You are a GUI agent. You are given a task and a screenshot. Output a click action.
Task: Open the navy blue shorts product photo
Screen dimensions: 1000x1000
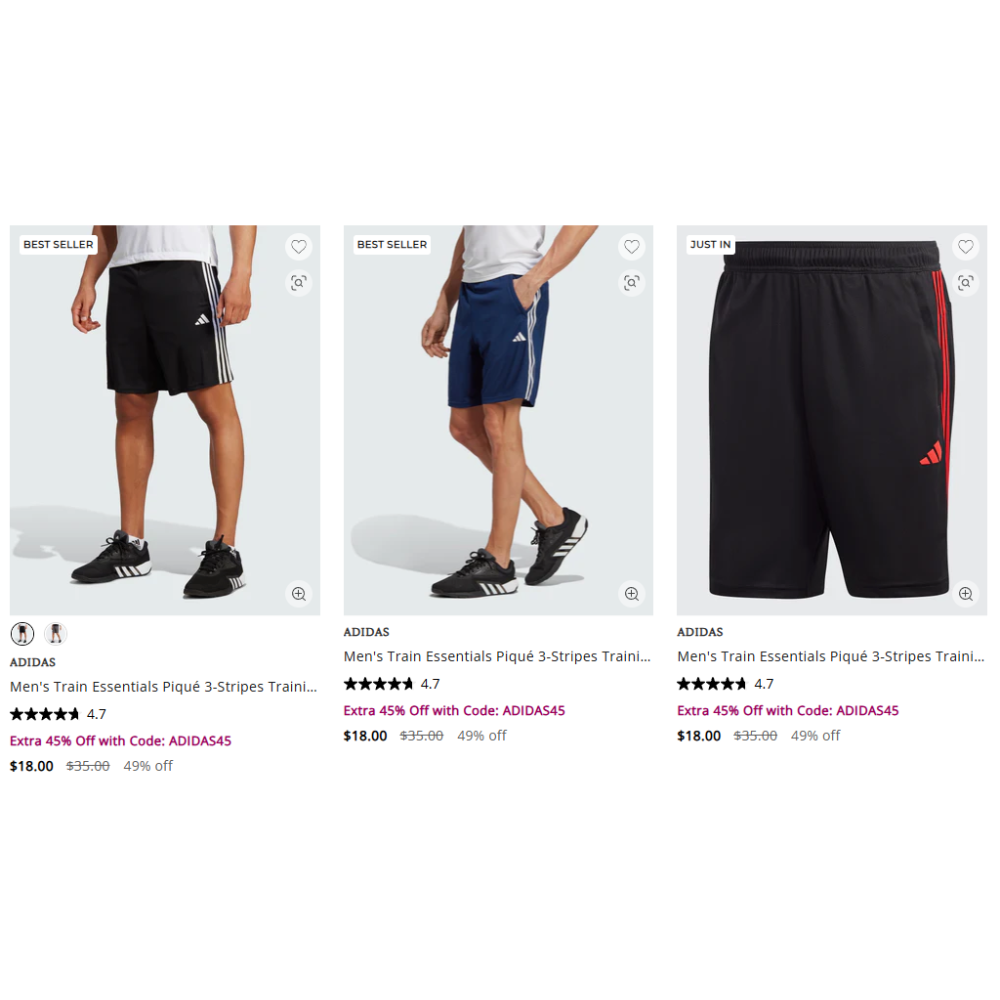[x=498, y=420]
